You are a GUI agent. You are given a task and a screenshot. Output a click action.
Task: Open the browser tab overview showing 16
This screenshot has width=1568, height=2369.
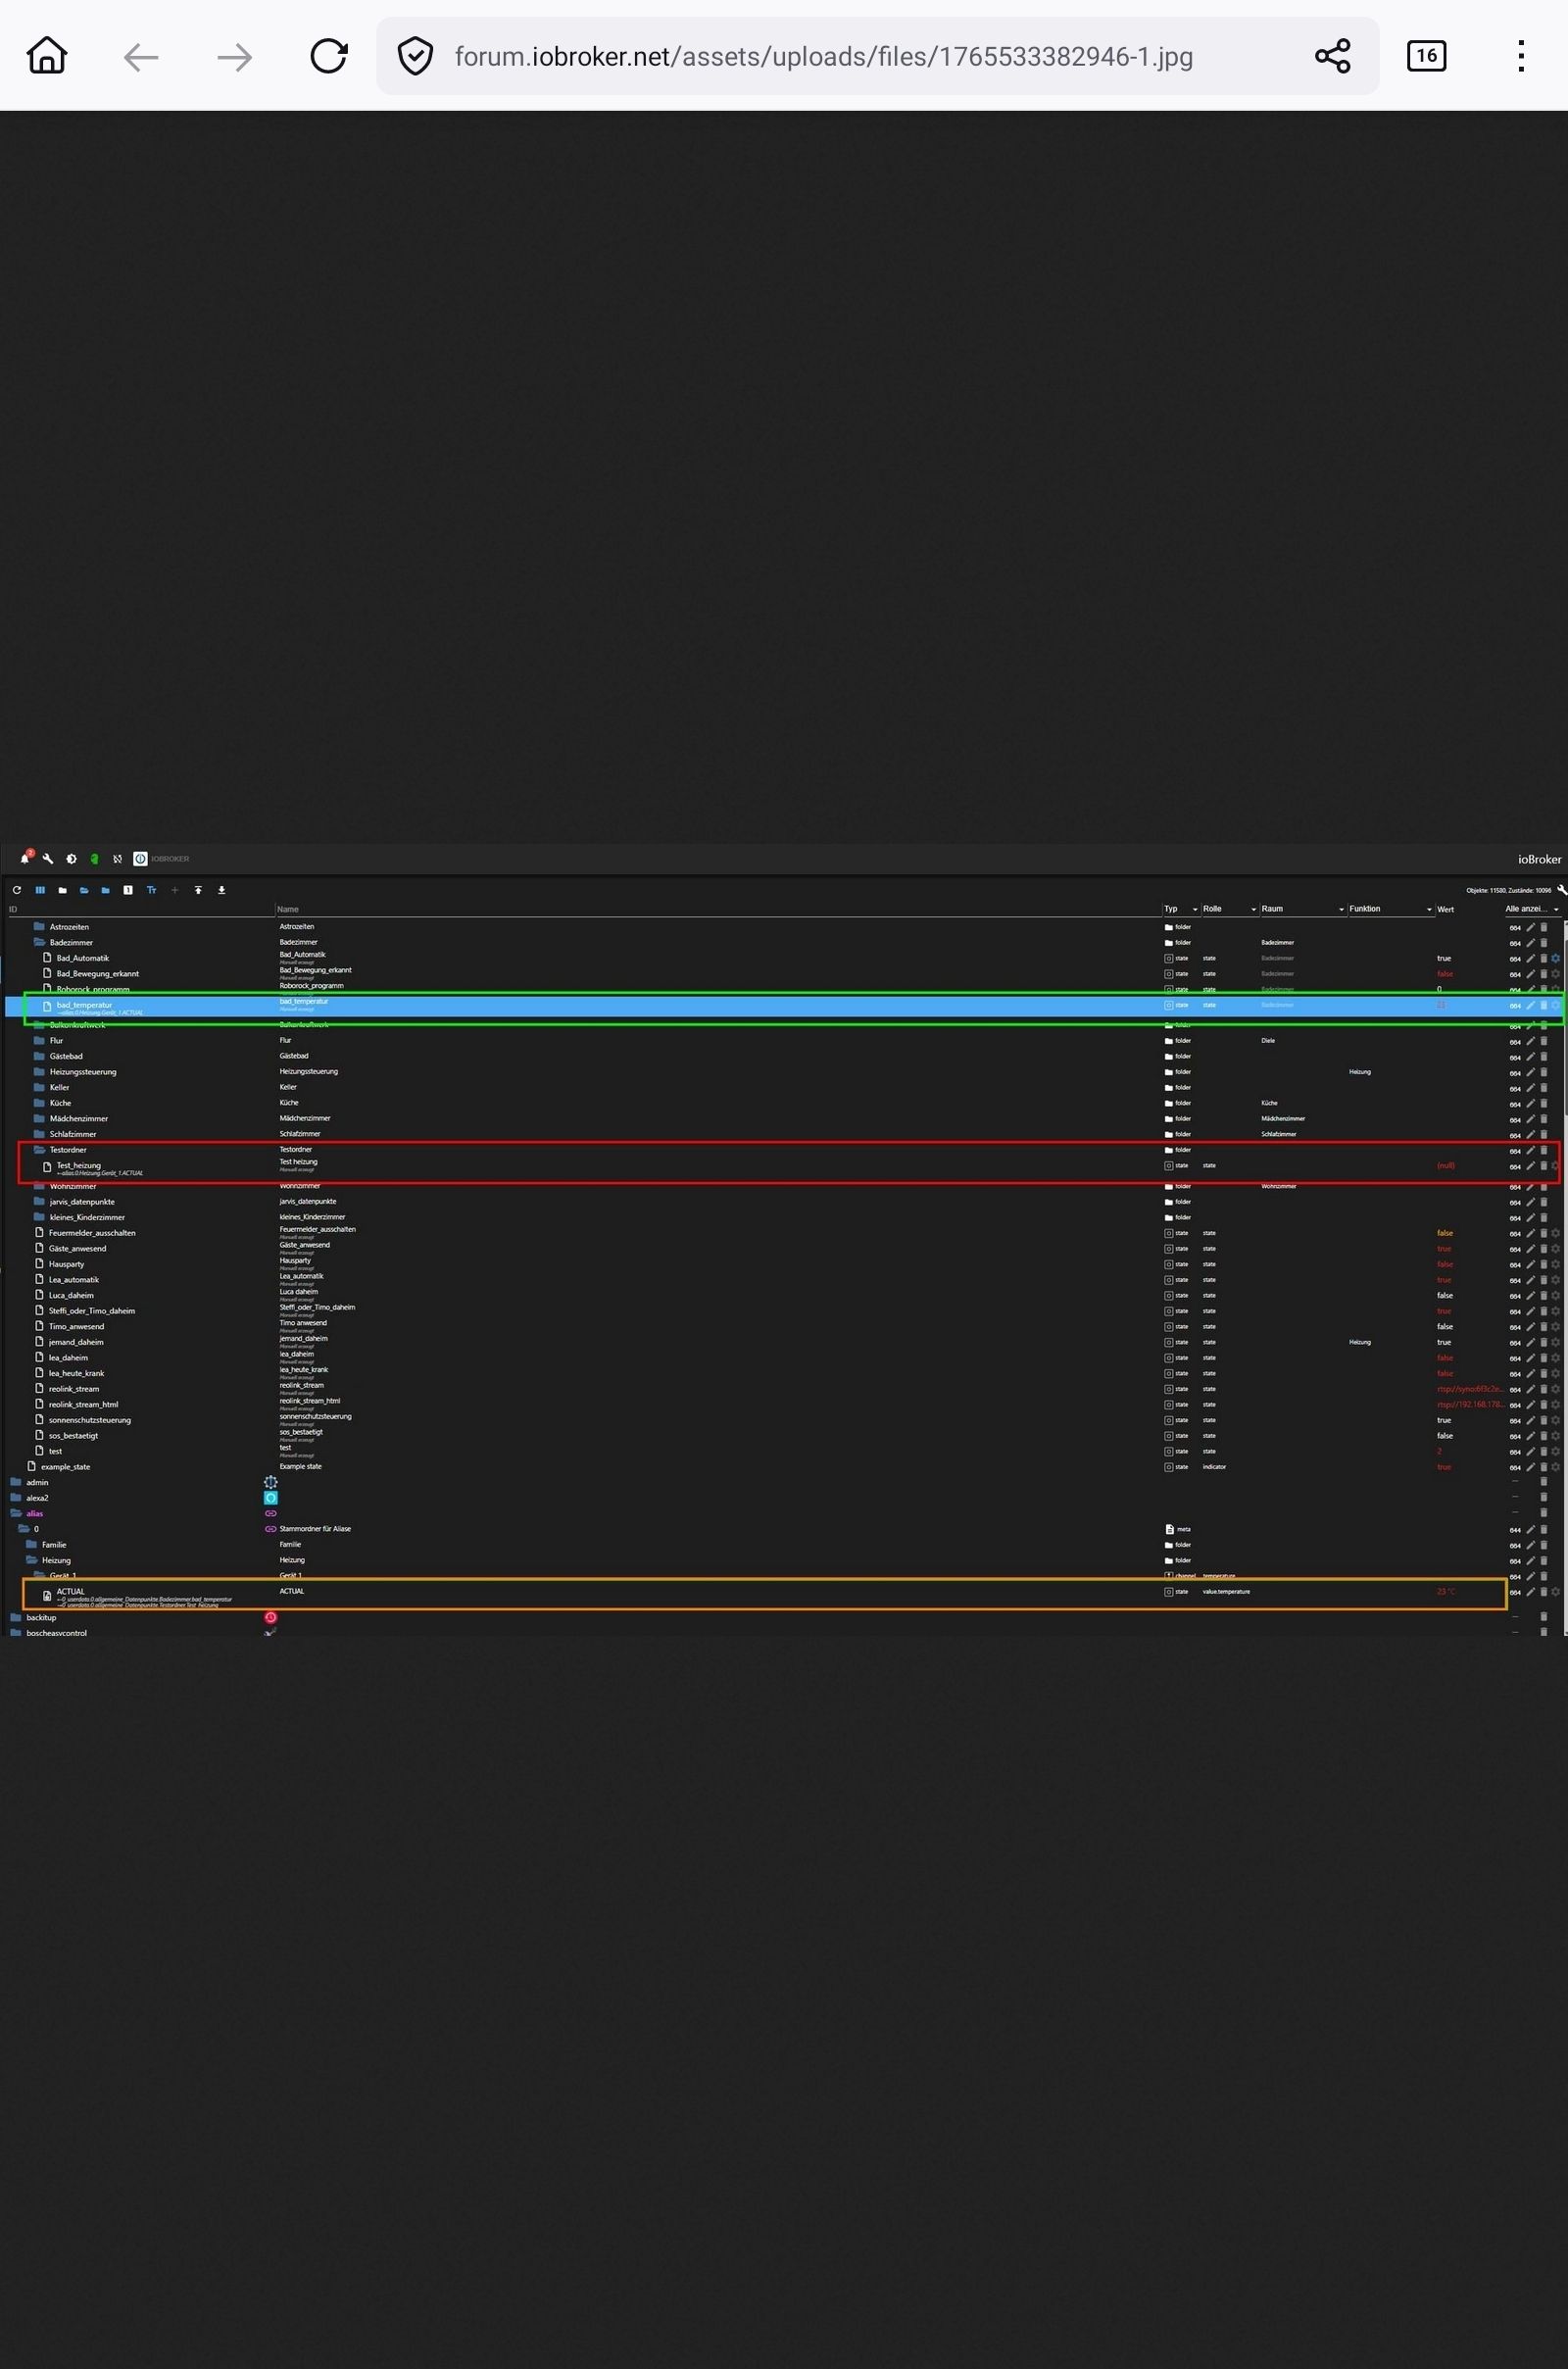[1426, 56]
